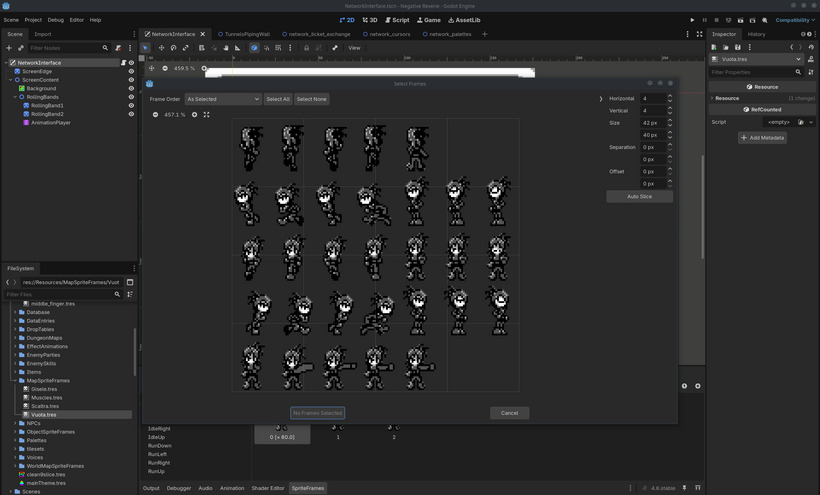Screen dimensions: 820x495
Task: Click the add new node plus icon
Action: tap(8, 48)
